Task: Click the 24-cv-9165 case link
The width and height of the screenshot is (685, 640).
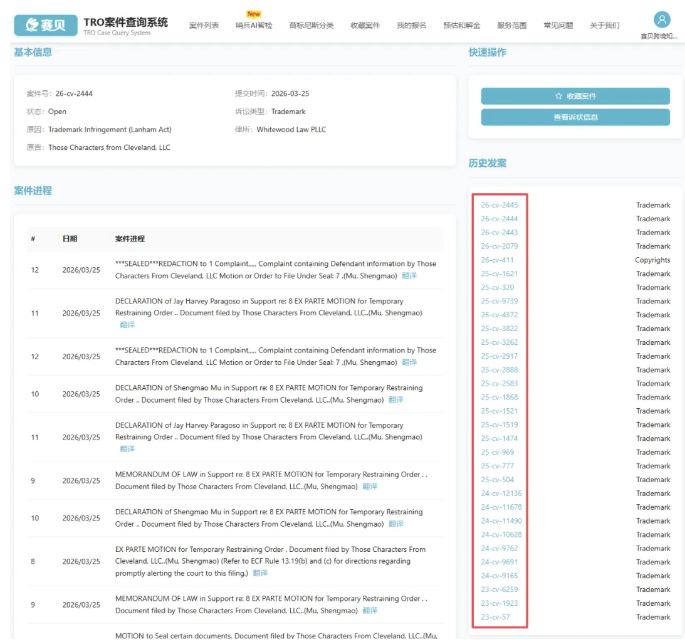Action: pos(499,576)
